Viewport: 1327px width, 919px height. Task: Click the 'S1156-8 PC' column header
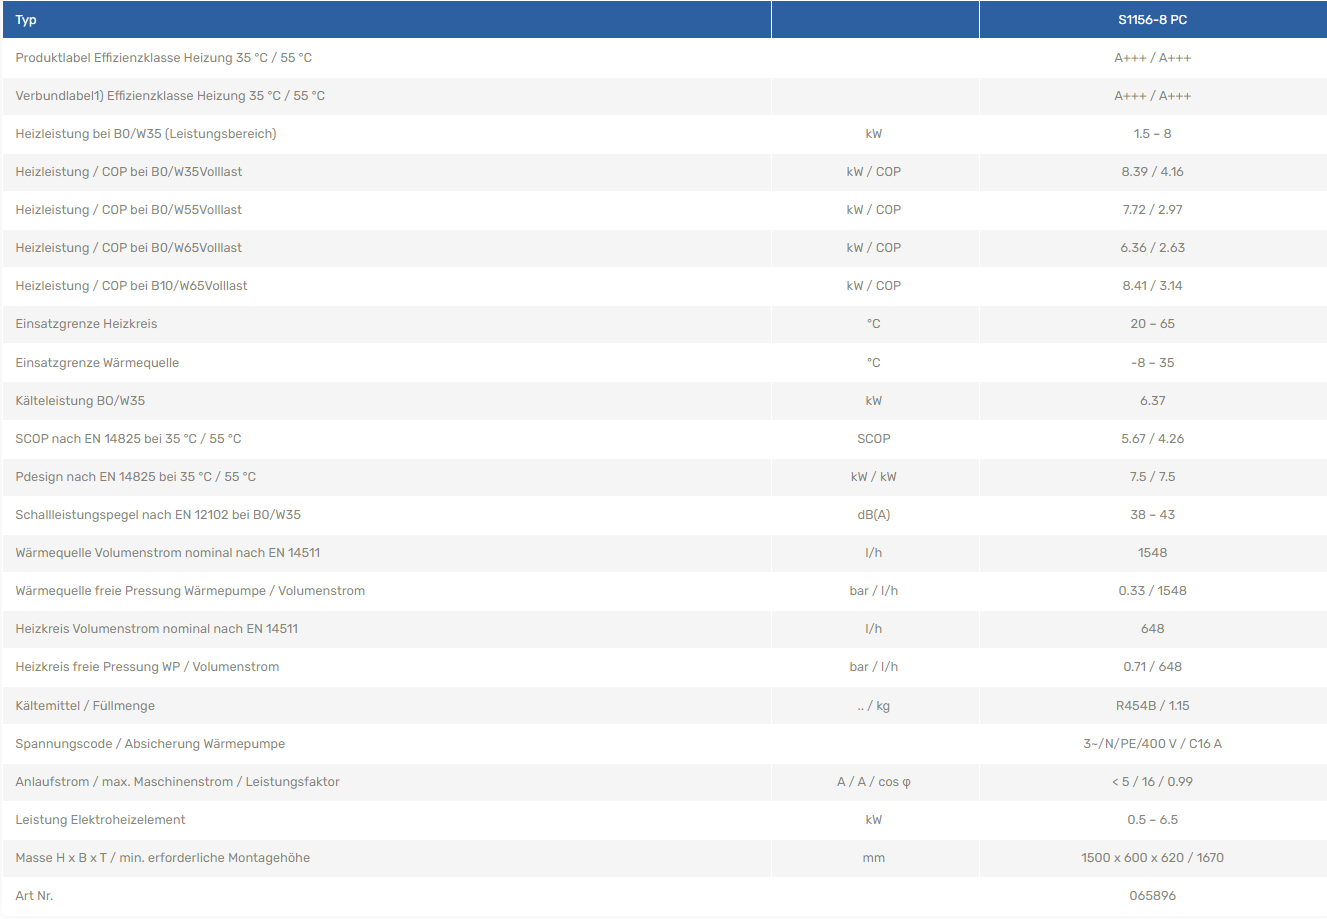[1152, 20]
